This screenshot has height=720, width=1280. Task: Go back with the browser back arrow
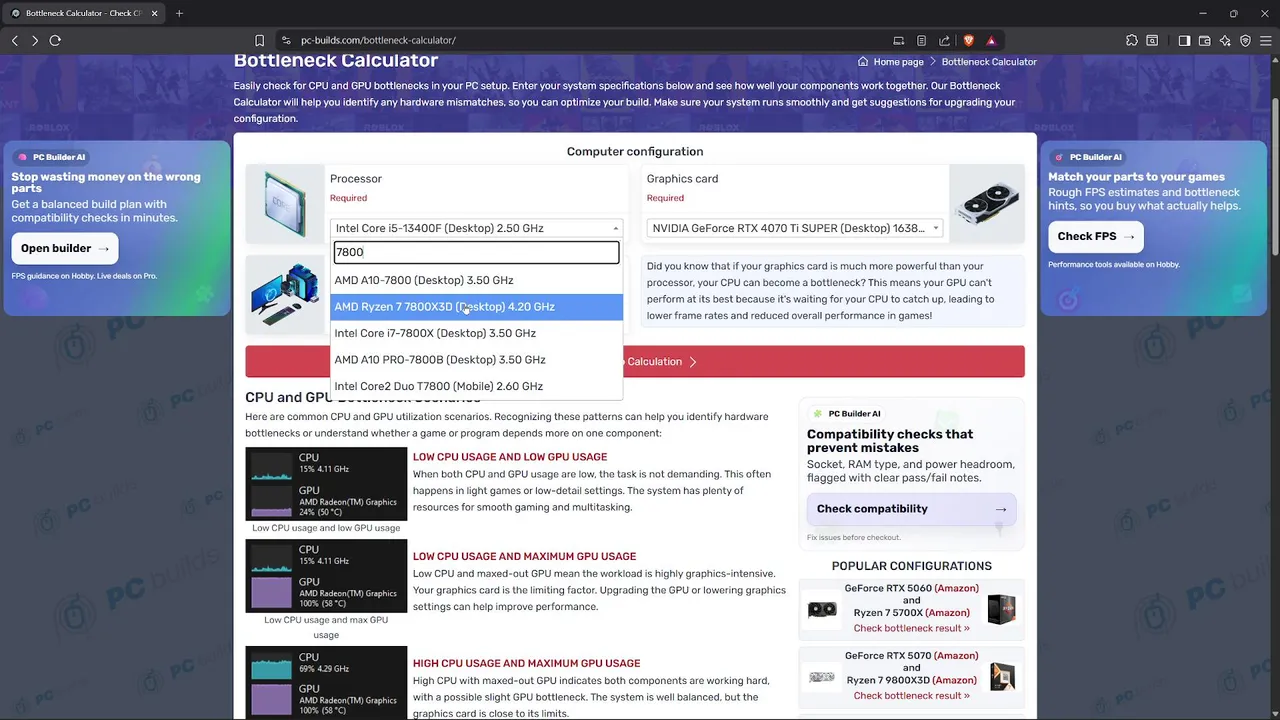pos(15,40)
